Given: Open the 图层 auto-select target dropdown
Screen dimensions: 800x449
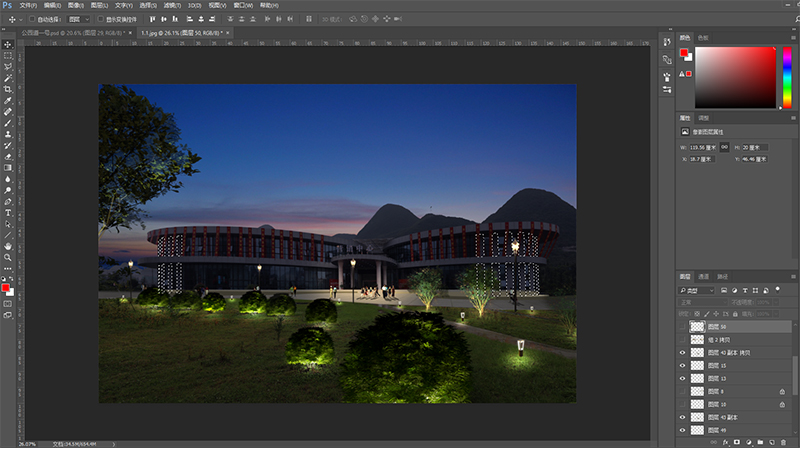Looking at the screenshot, I should tap(78, 19).
